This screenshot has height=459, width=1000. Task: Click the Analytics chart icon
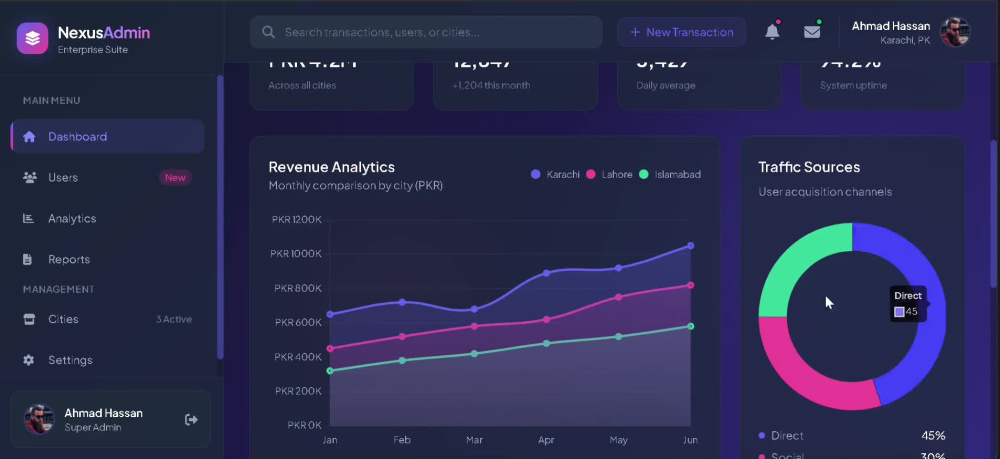click(28, 218)
